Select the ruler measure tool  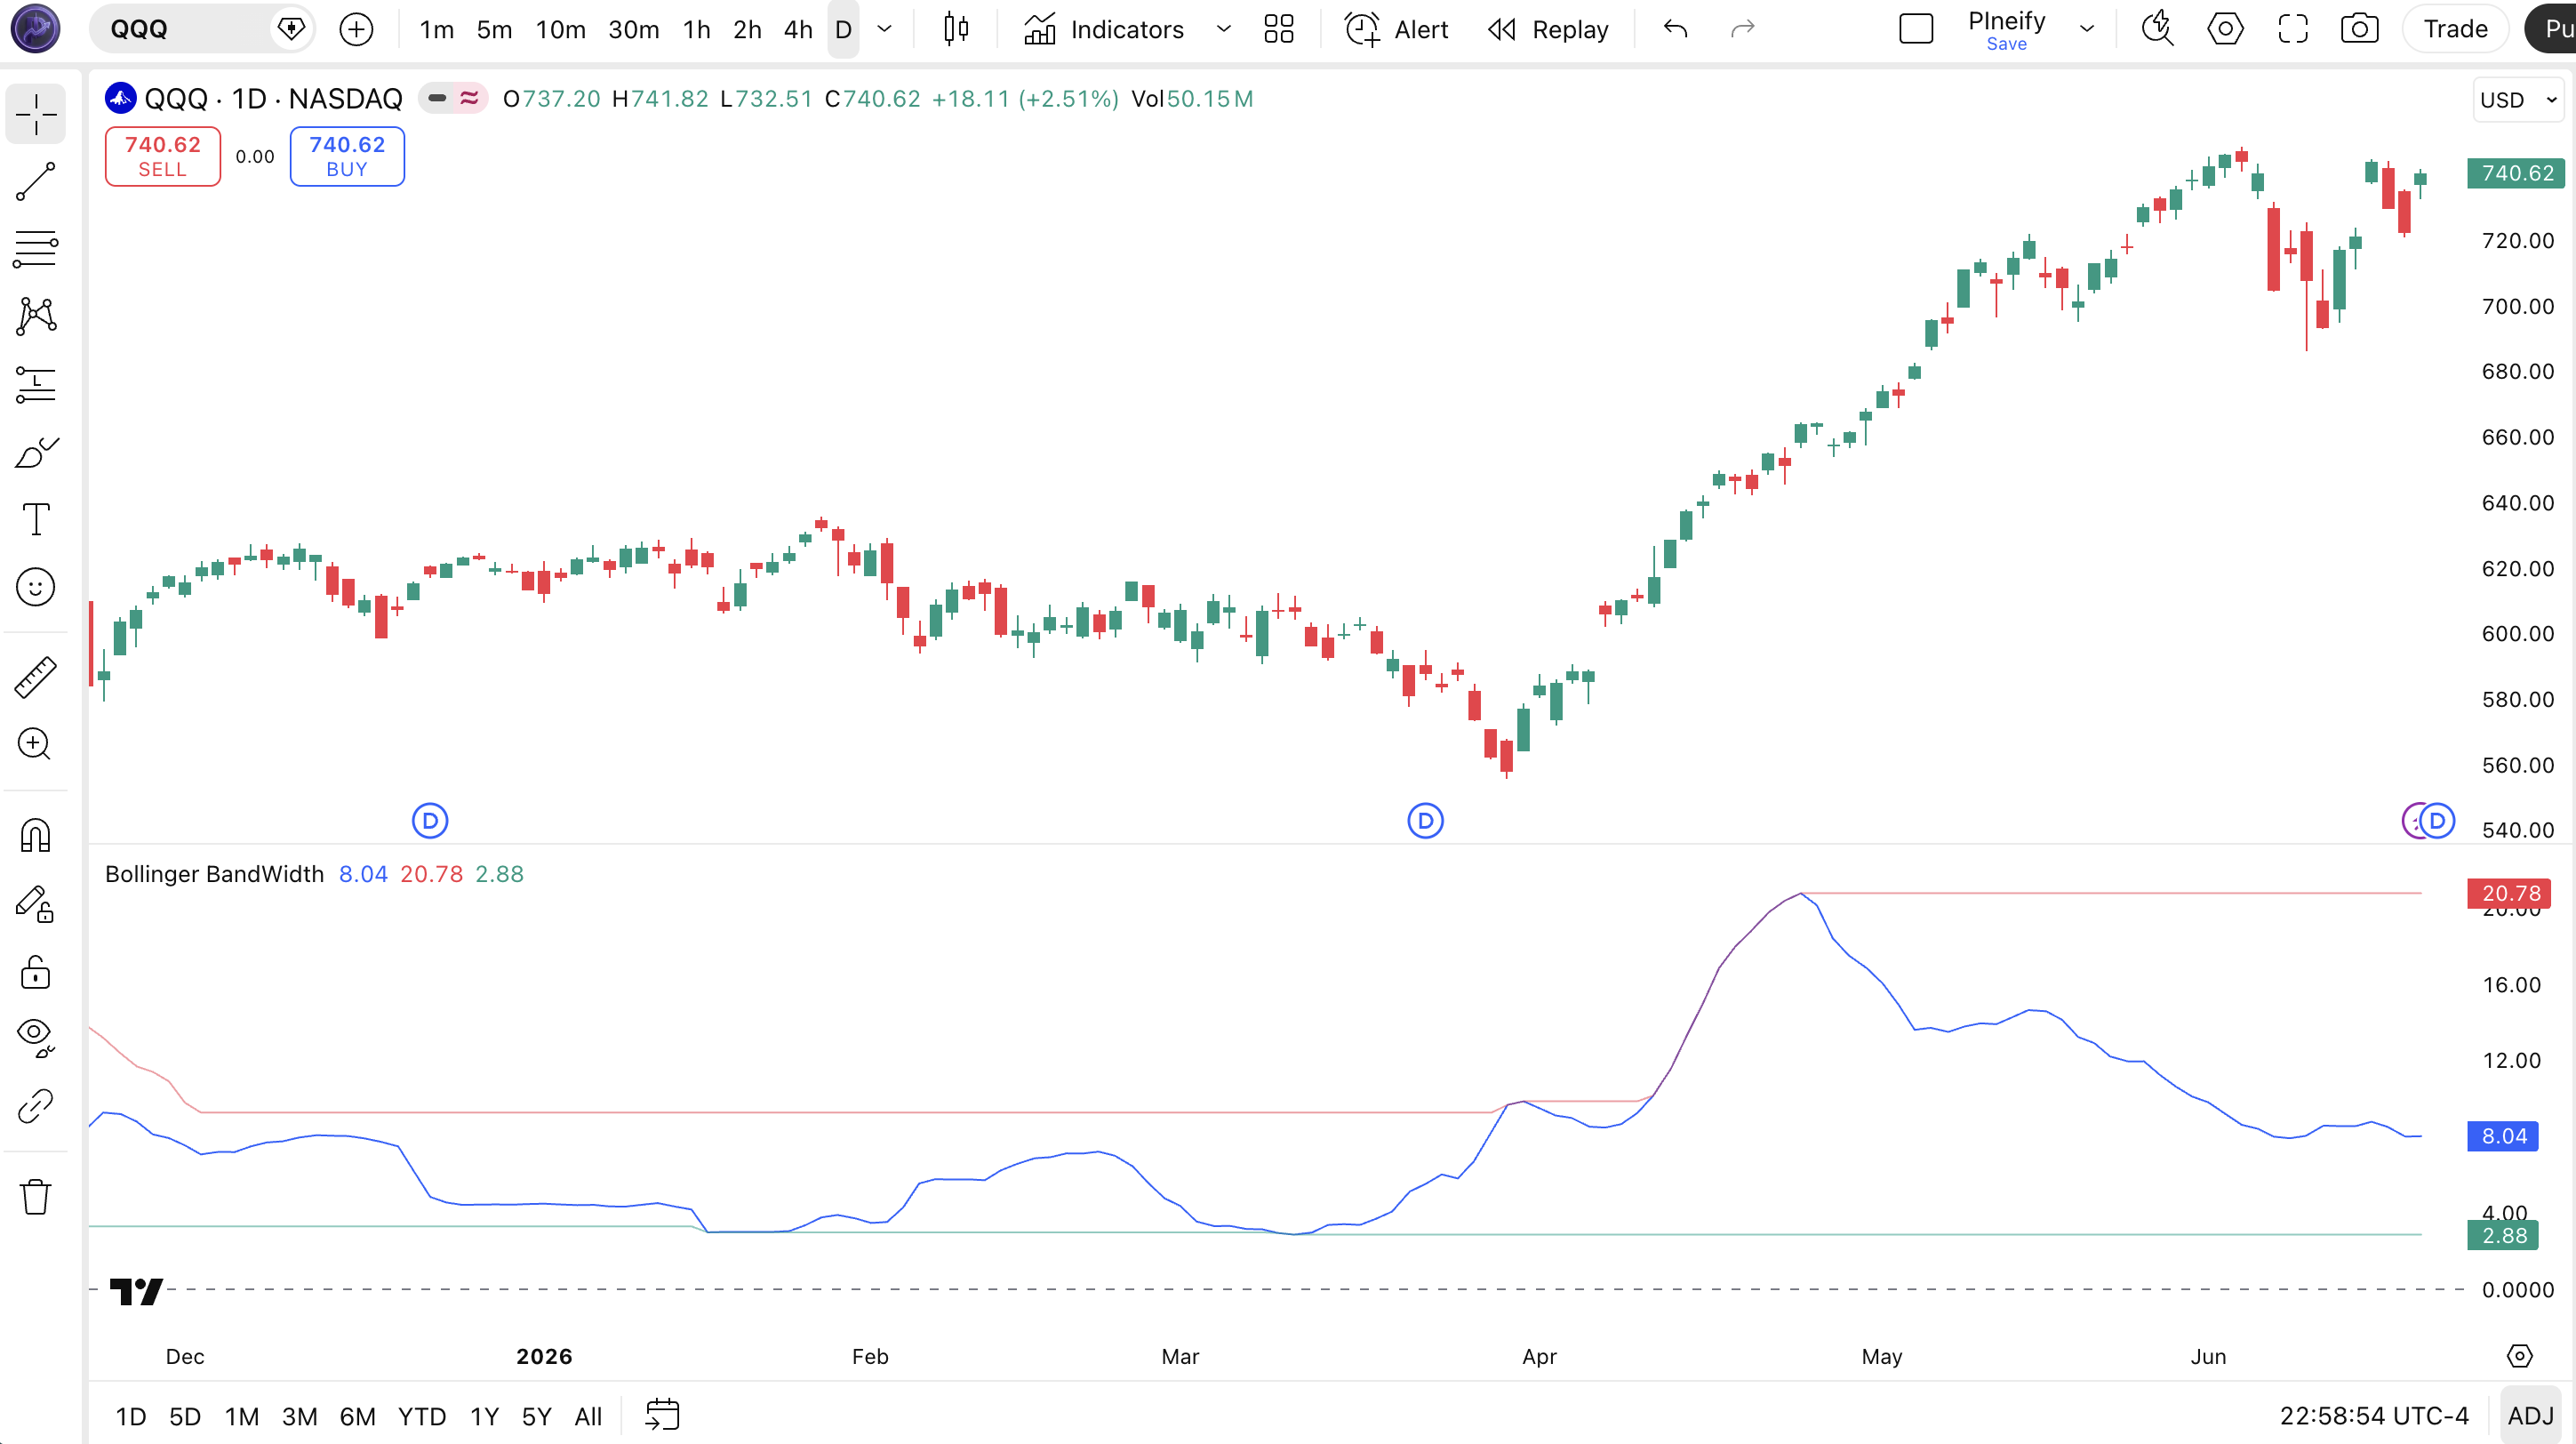click(x=36, y=677)
